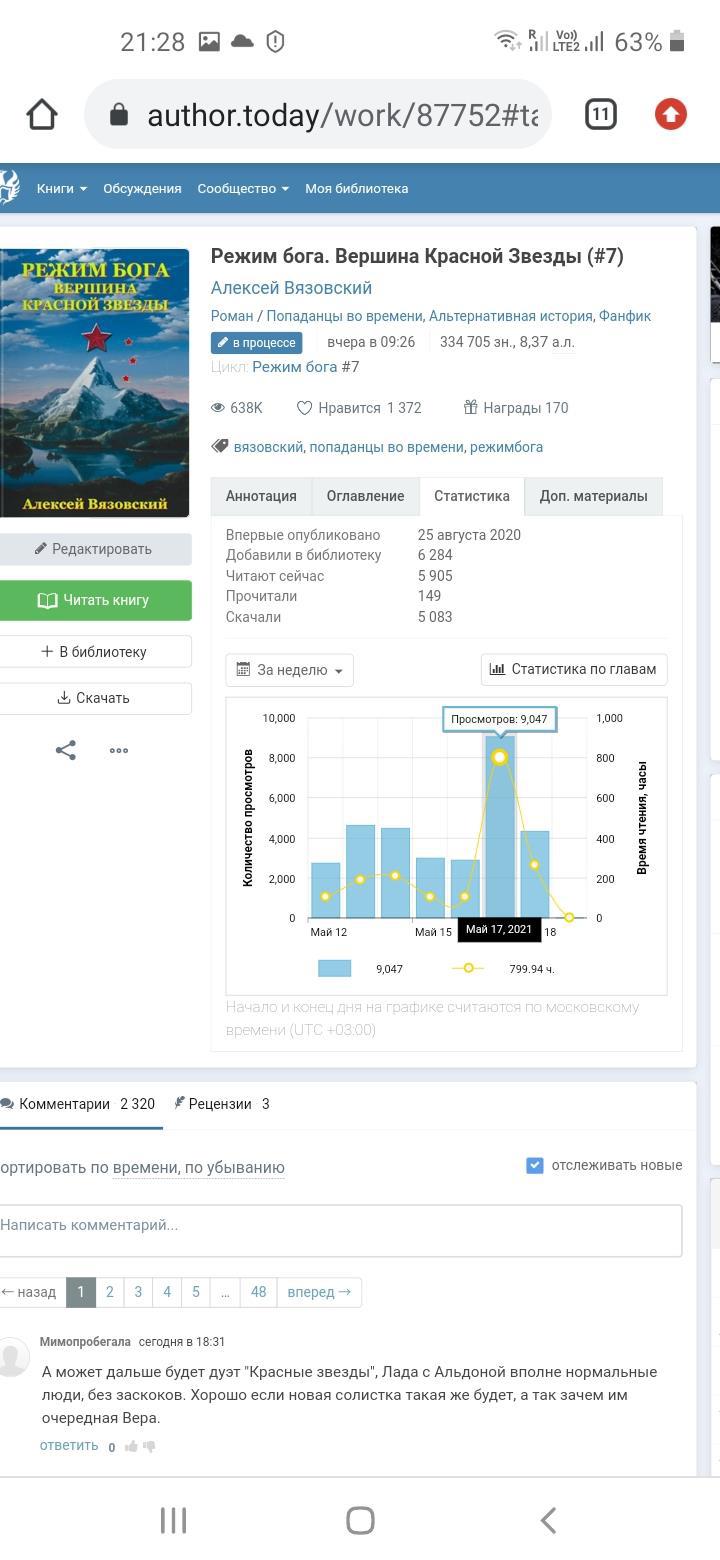Open the Книги dropdown menu
The image size is (720, 1560).
pyautogui.click(x=61, y=188)
